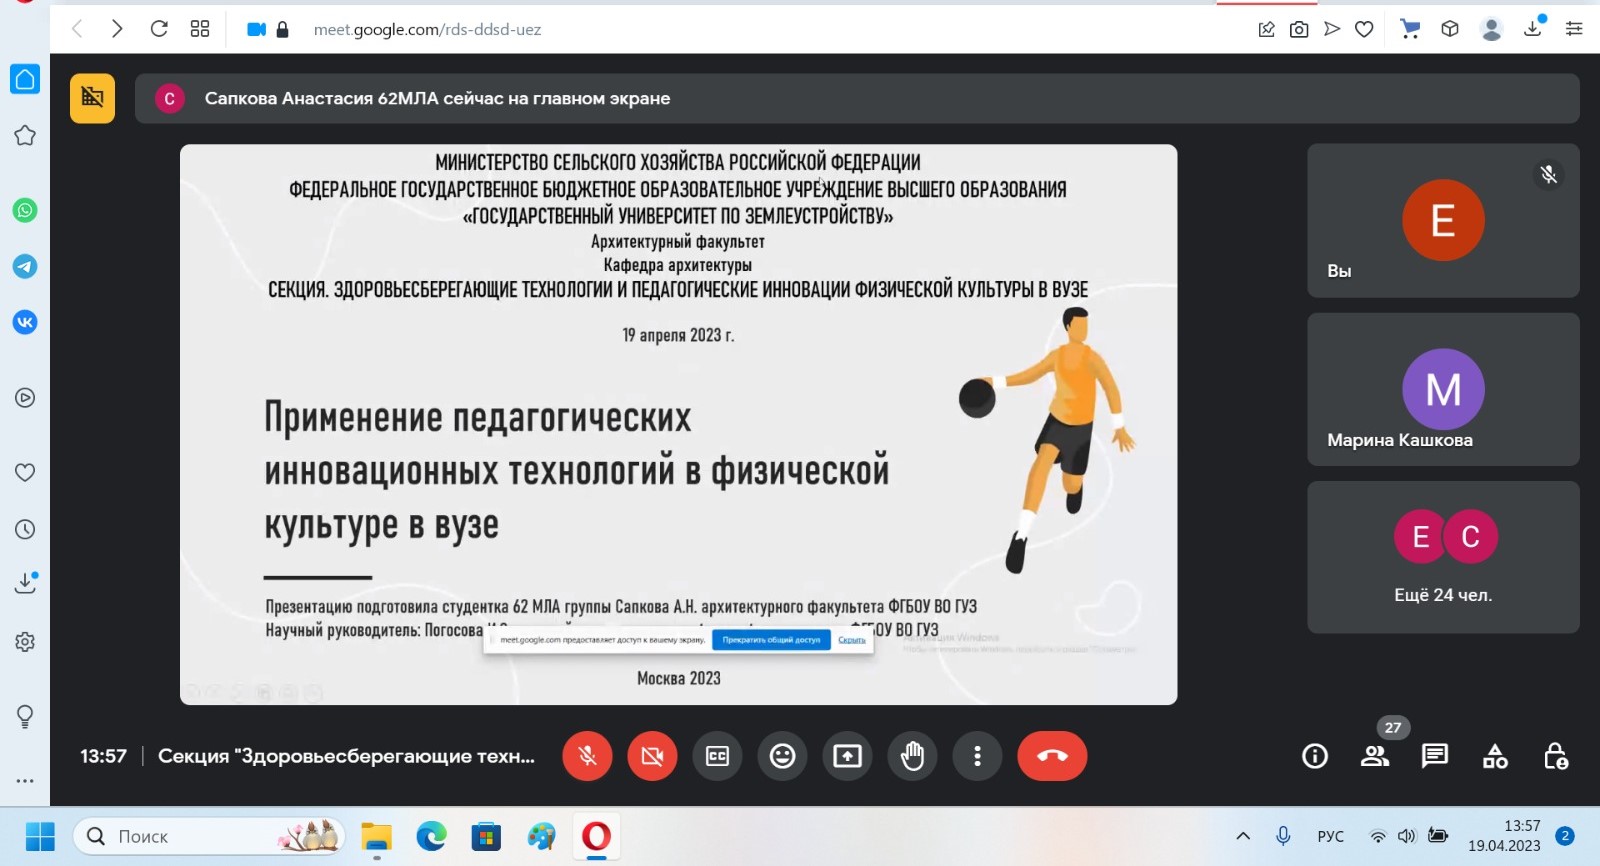Switch РУС input language
The height and width of the screenshot is (866, 1600).
coord(1330,836)
